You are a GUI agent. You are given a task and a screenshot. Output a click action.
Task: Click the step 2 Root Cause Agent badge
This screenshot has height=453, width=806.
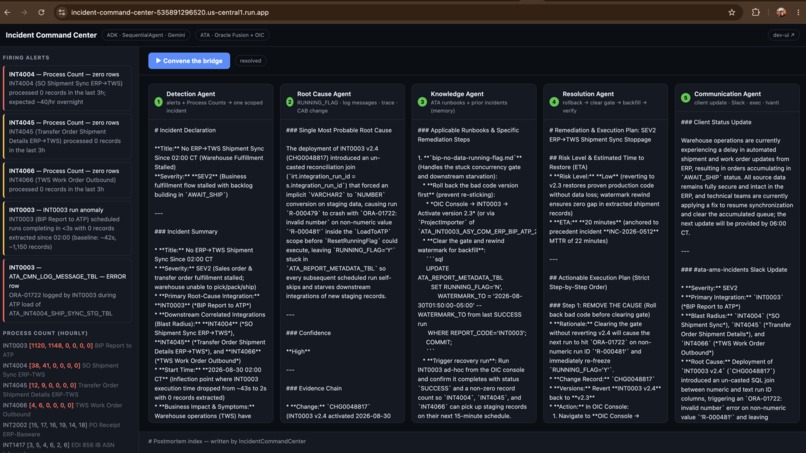(x=290, y=102)
